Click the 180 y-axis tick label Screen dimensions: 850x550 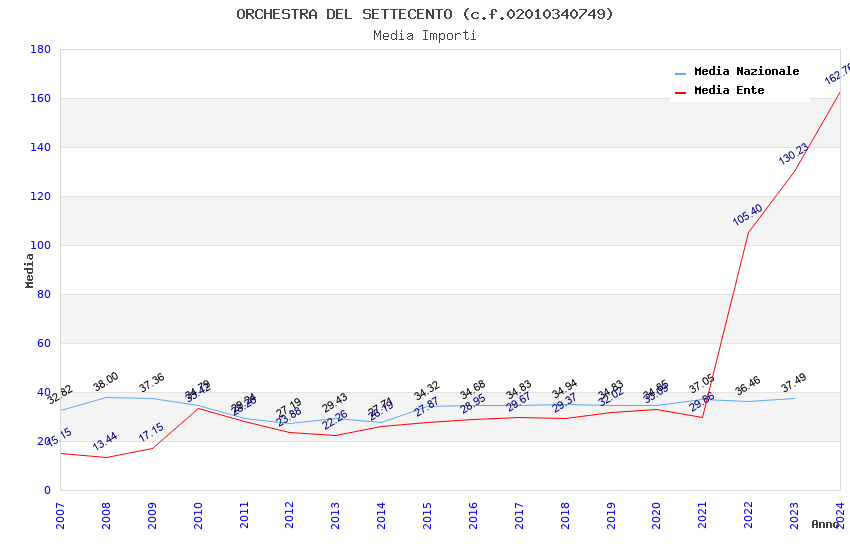pos(41,49)
